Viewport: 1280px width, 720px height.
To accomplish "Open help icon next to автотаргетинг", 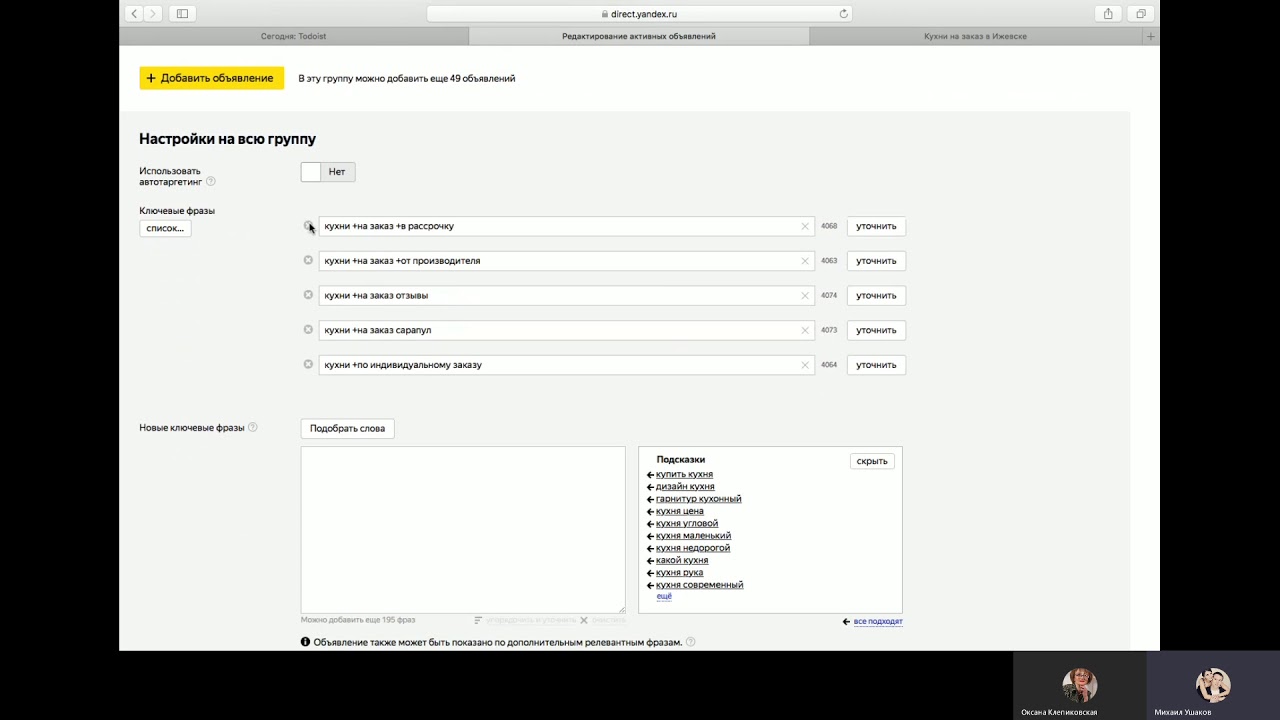I will [x=211, y=182].
